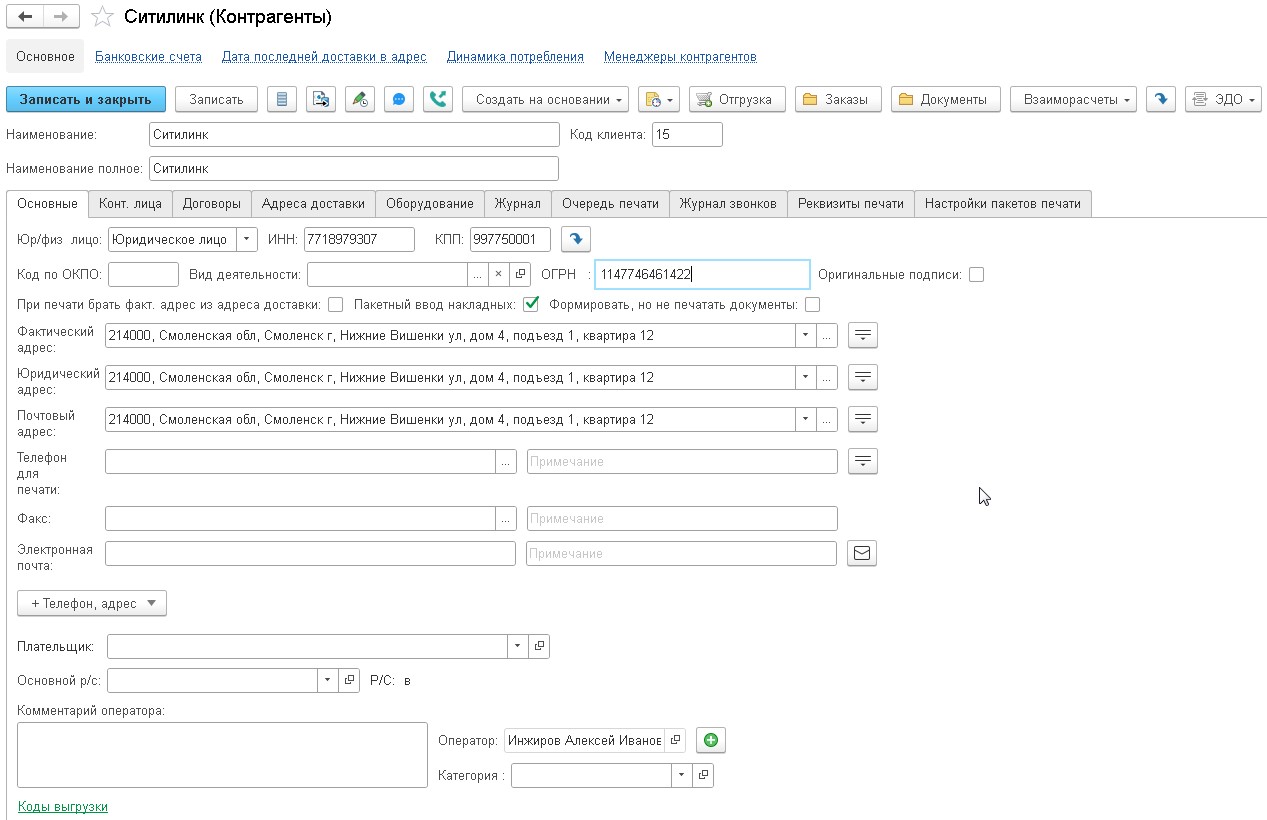Screen dimensions: 1267x820
Task: Open the Категория dropdown arrow
Action: [682, 775]
